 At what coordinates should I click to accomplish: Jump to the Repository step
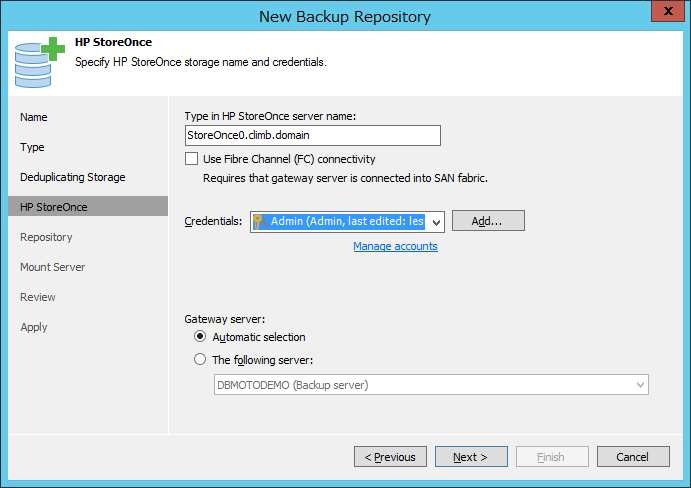(x=46, y=237)
